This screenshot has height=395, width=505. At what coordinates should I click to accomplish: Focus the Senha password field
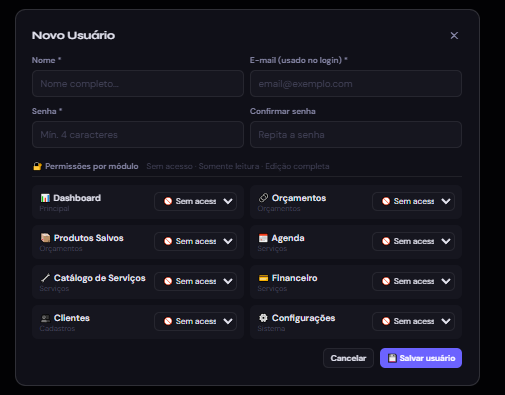click(x=138, y=134)
